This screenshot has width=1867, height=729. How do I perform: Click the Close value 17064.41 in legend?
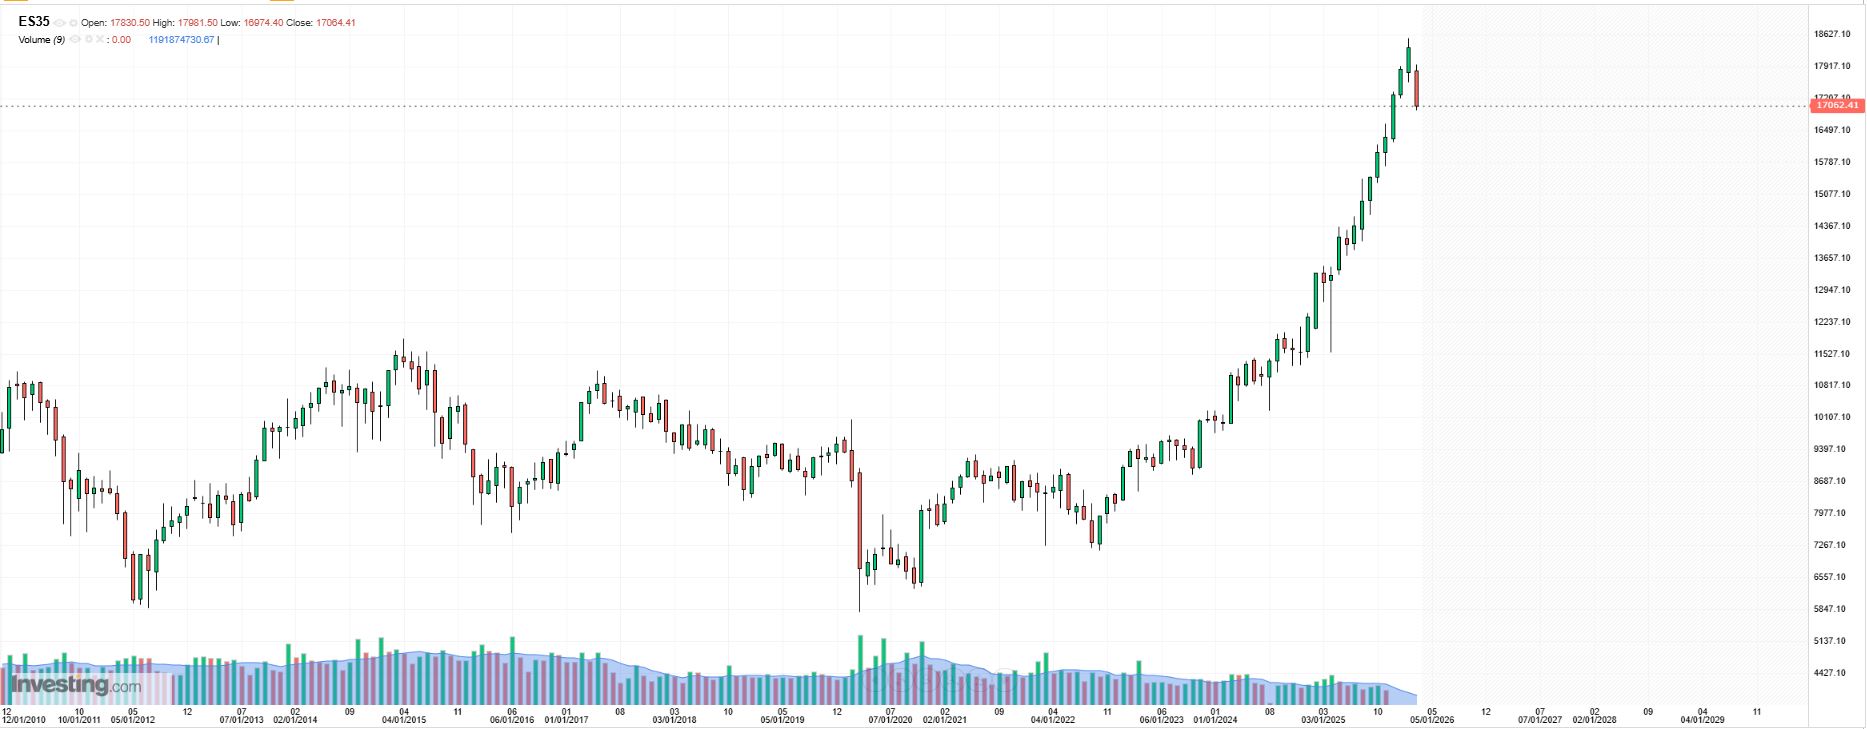click(x=335, y=23)
